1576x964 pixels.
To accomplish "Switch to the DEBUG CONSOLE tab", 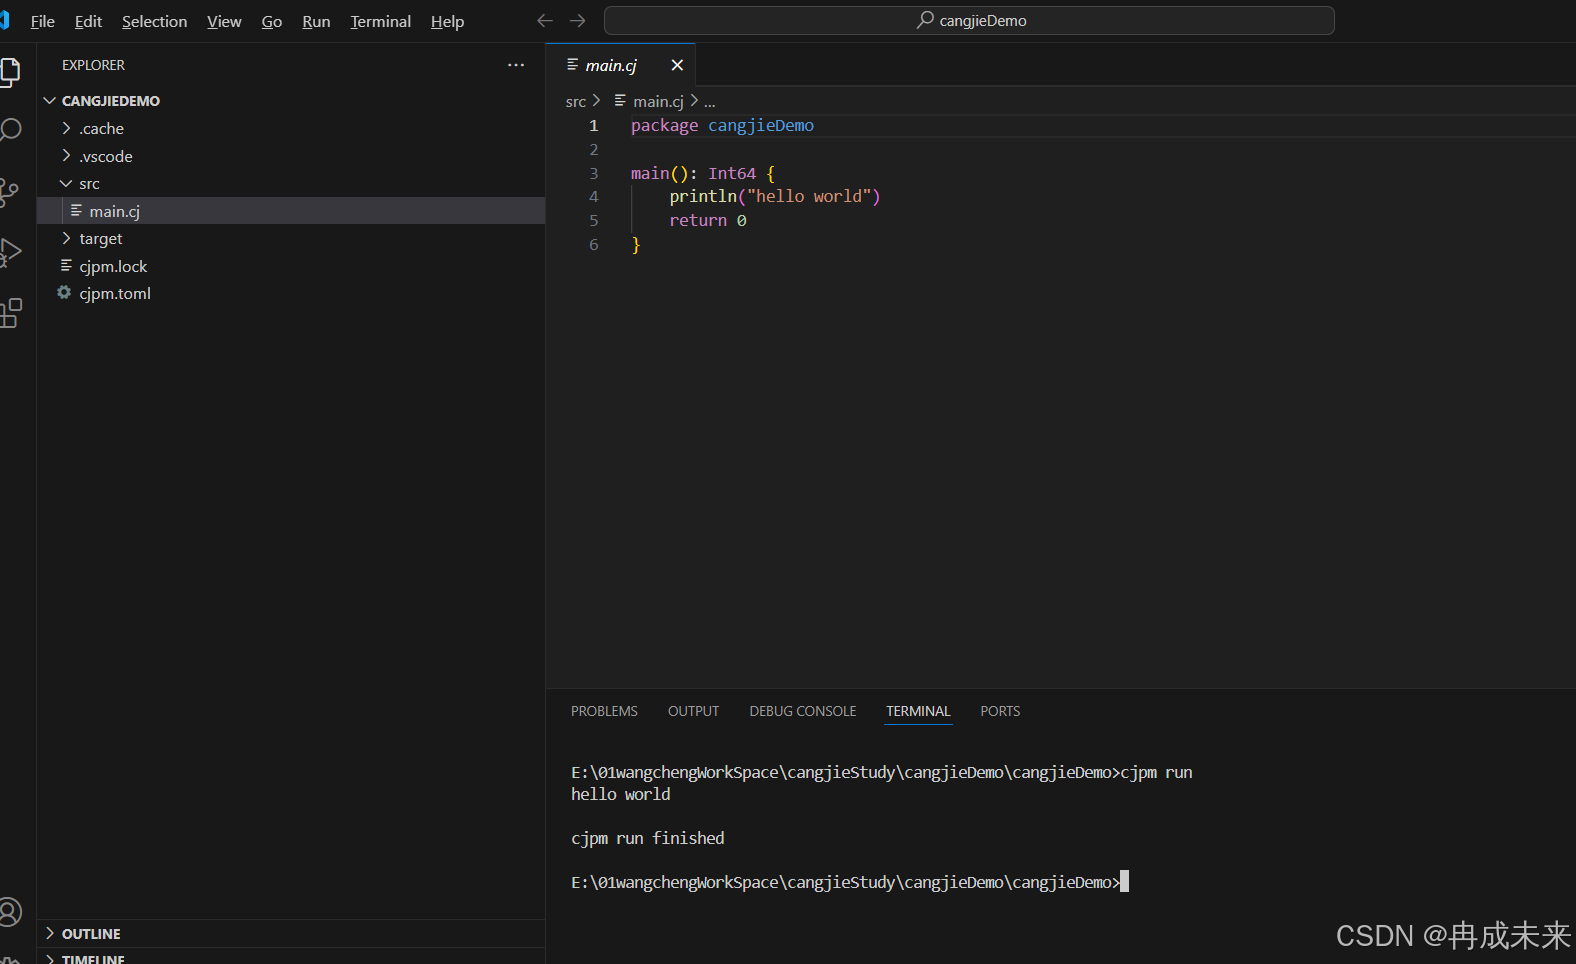I will tap(803, 711).
